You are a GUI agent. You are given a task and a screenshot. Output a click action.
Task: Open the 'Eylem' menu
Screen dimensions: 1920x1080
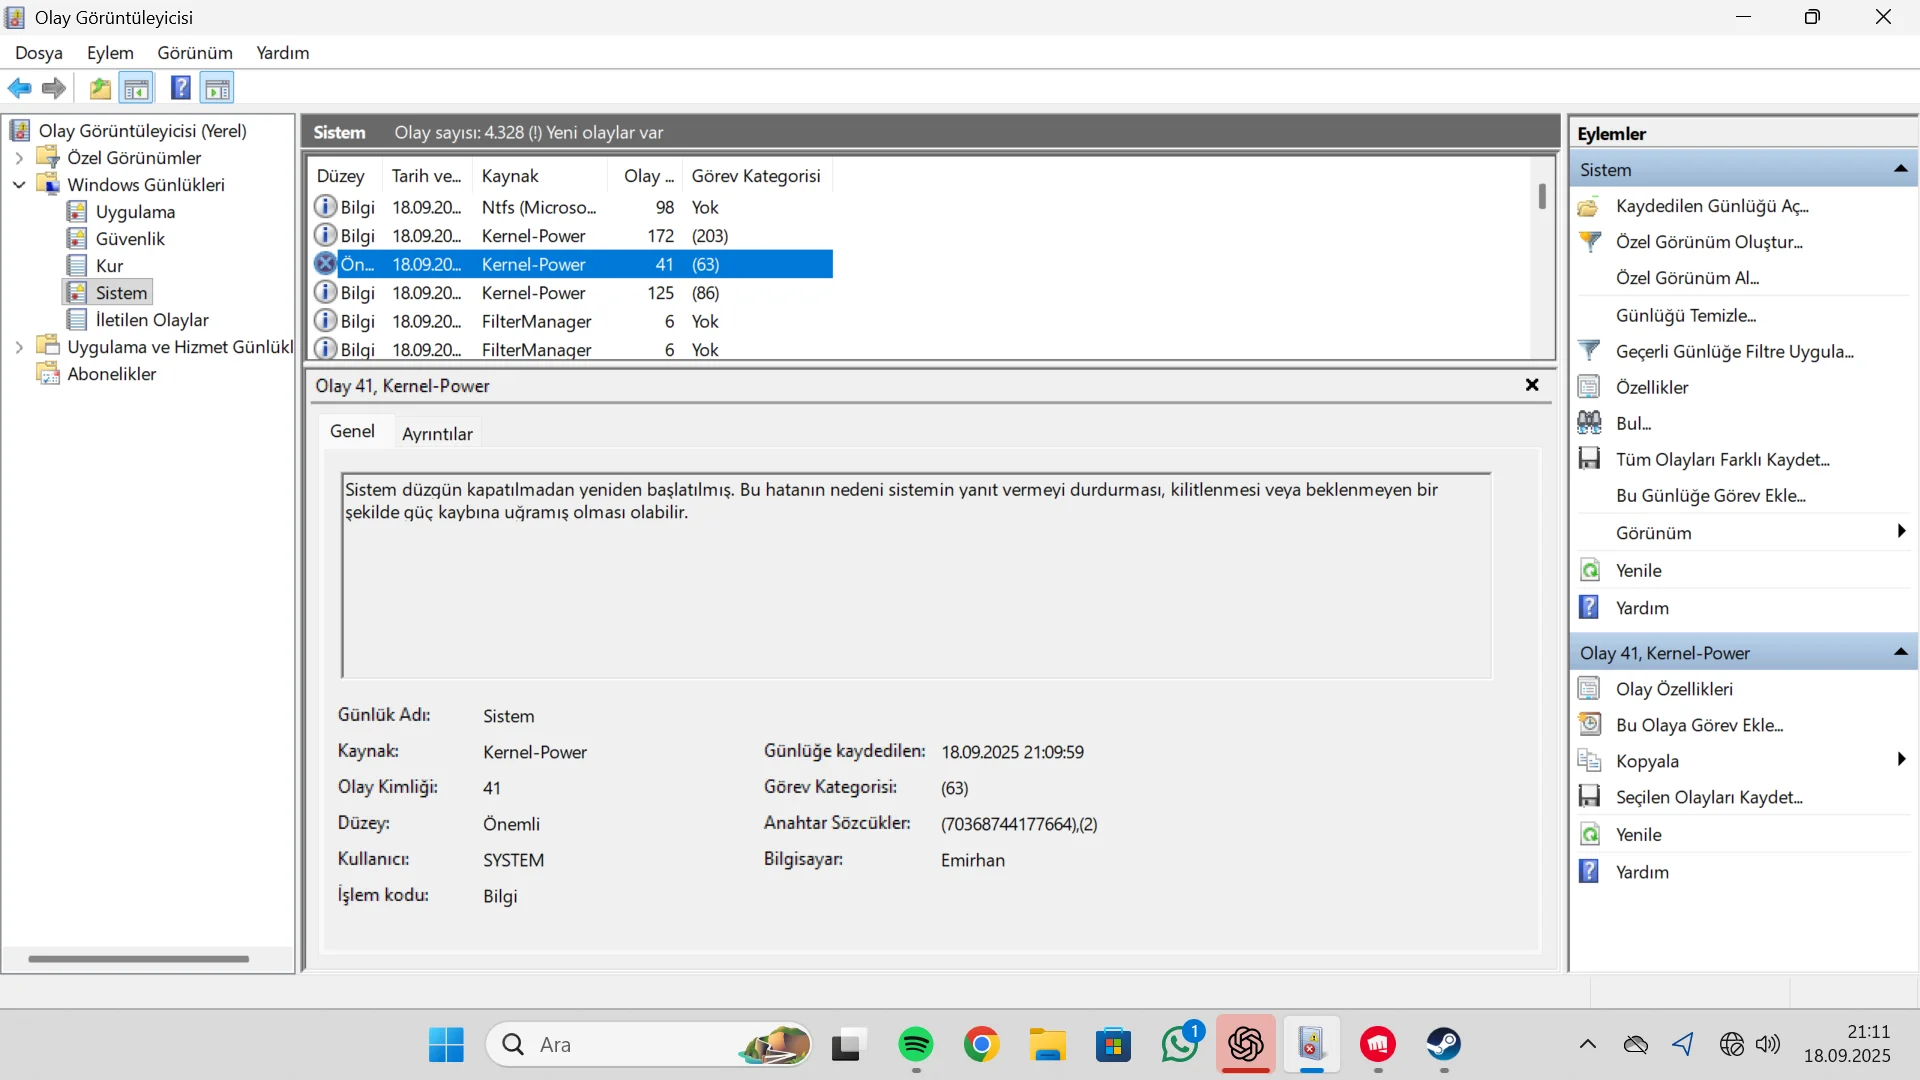pos(110,53)
